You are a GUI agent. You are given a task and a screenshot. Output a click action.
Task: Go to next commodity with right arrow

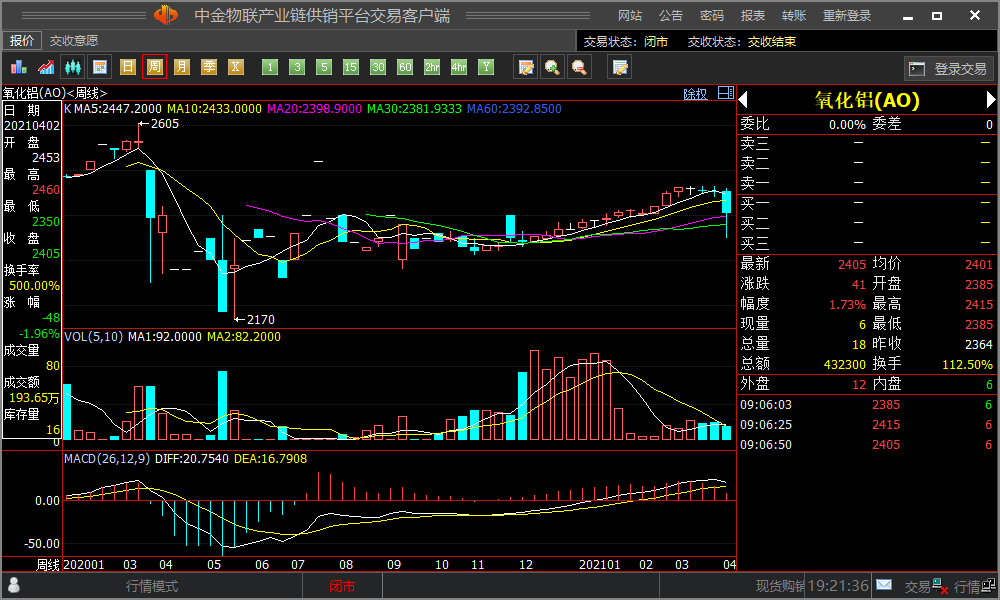pos(990,100)
